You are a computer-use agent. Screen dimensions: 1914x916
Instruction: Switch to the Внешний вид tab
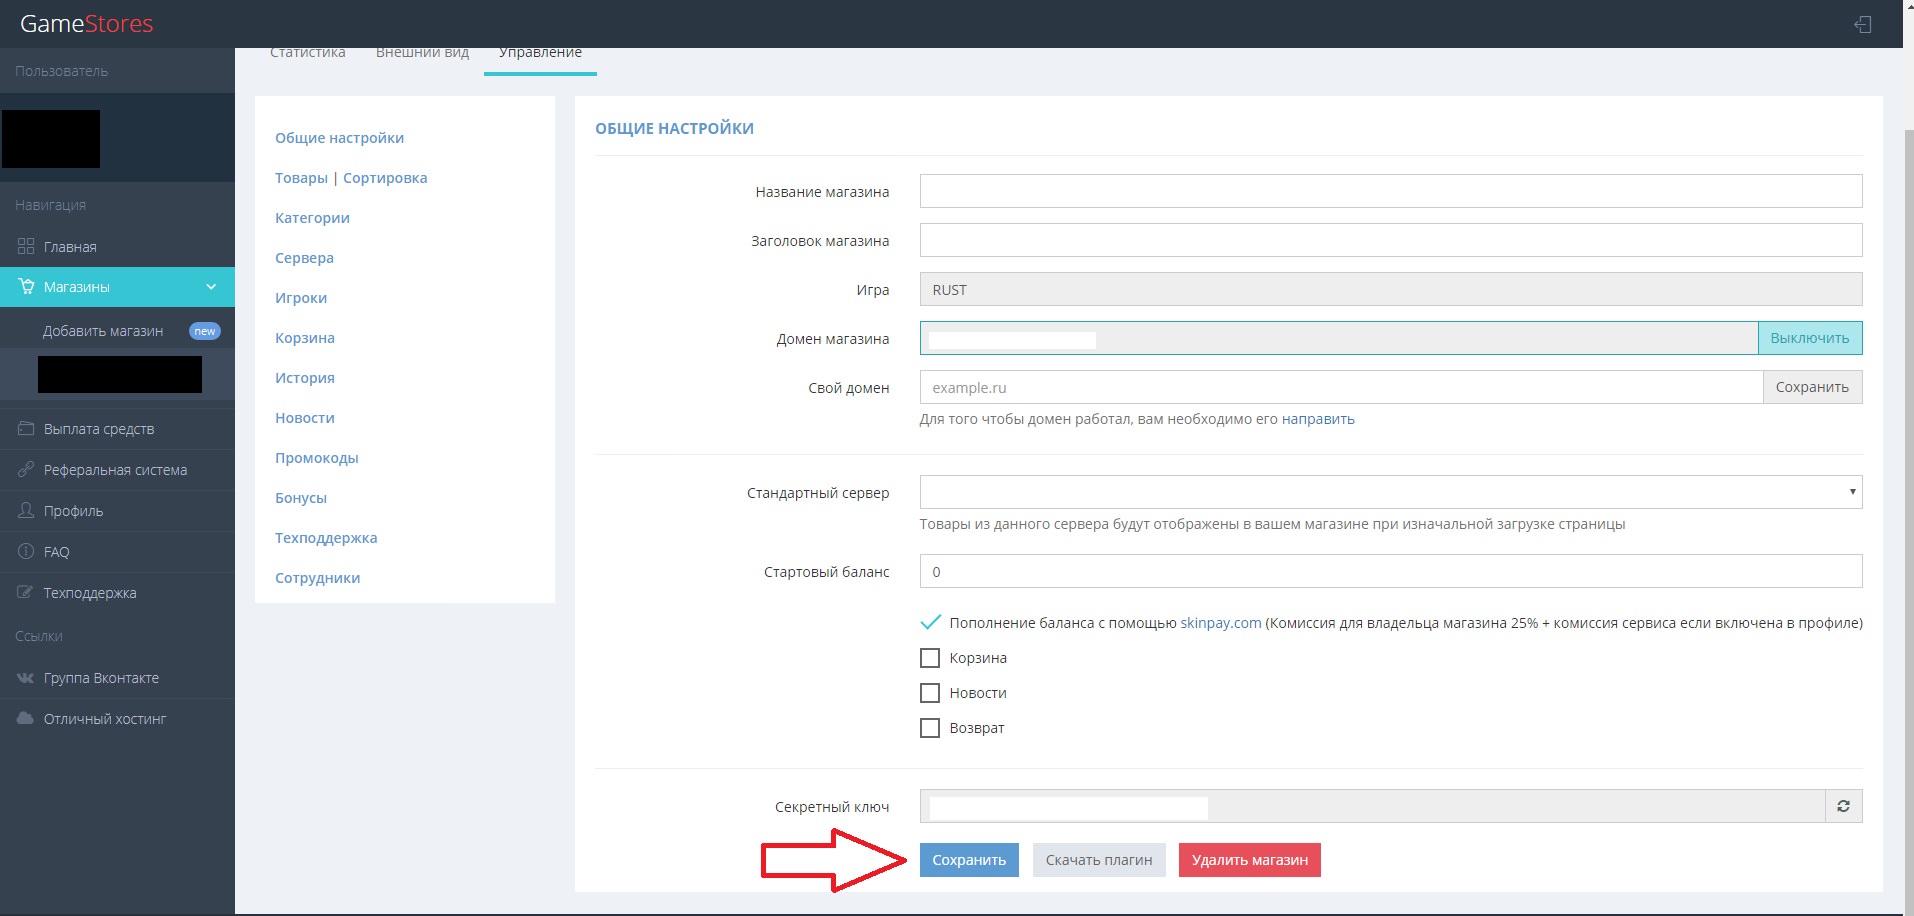[422, 52]
